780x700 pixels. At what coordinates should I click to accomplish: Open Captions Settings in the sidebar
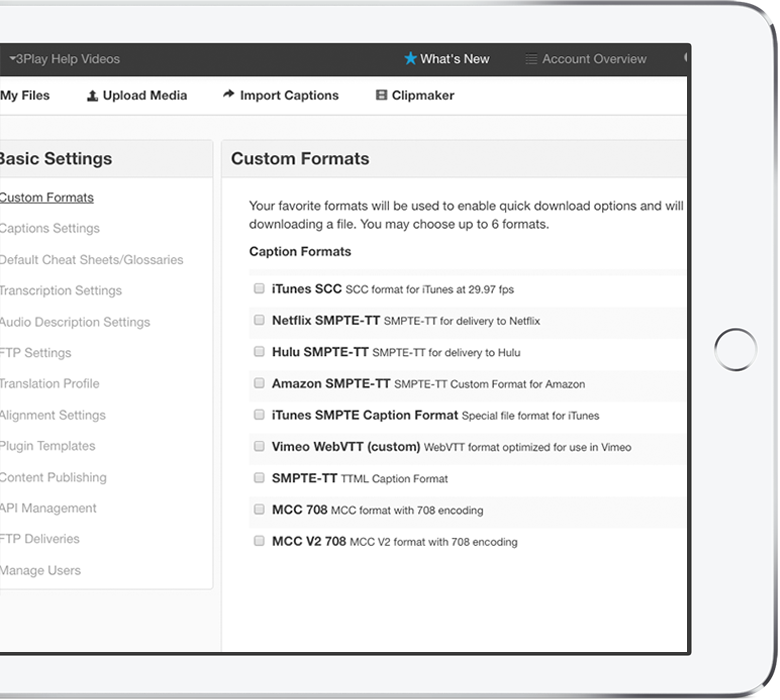pyautogui.click(x=50, y=228)
